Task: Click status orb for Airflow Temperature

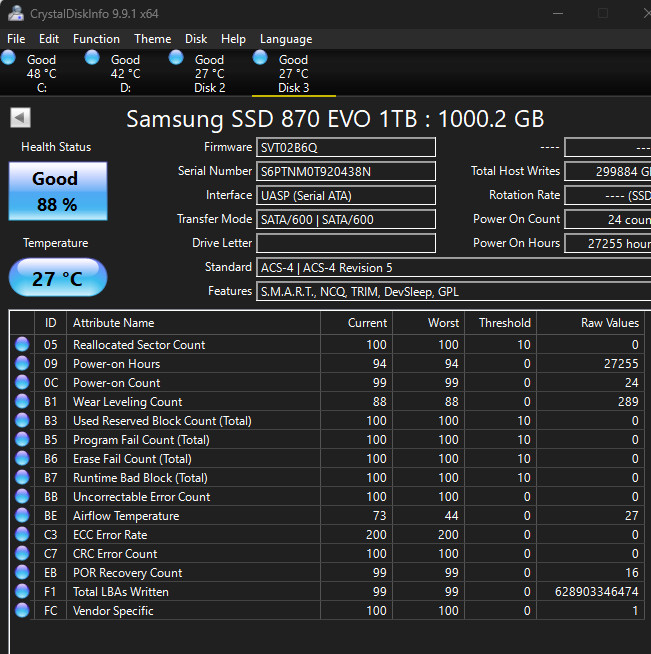Action: click(22, 515)
